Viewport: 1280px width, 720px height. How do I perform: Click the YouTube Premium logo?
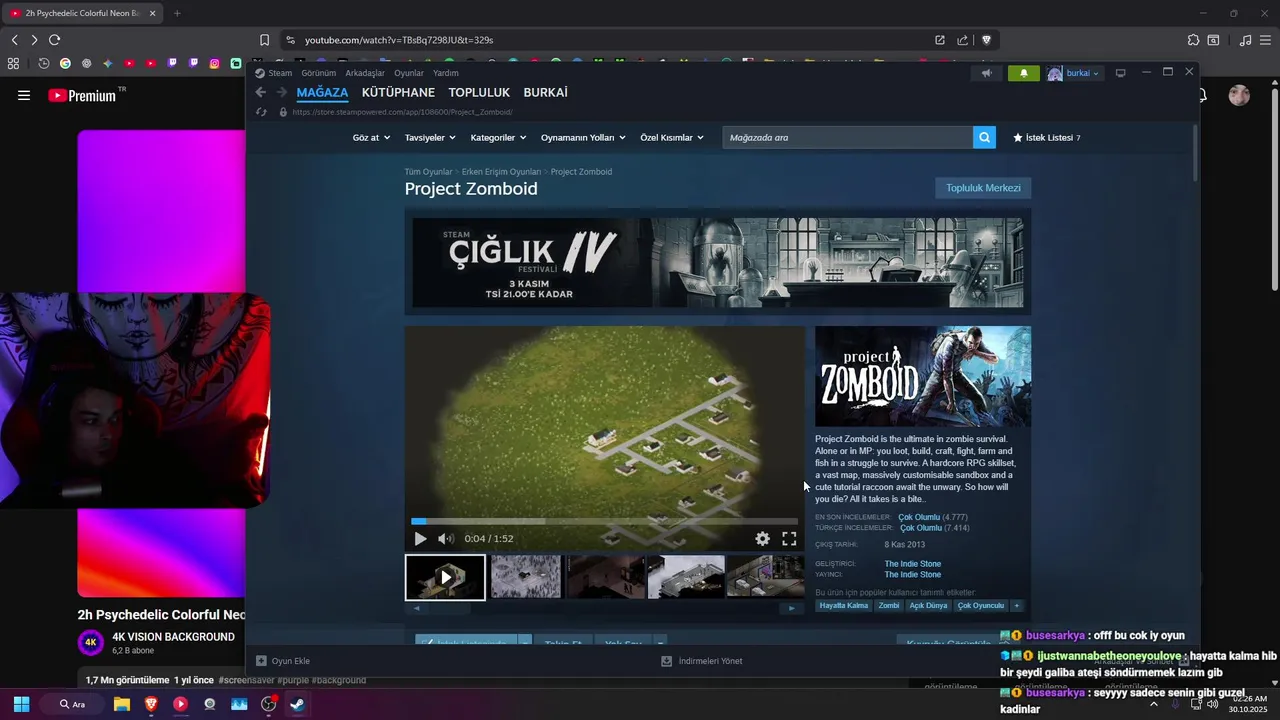[x=84, y=96]
